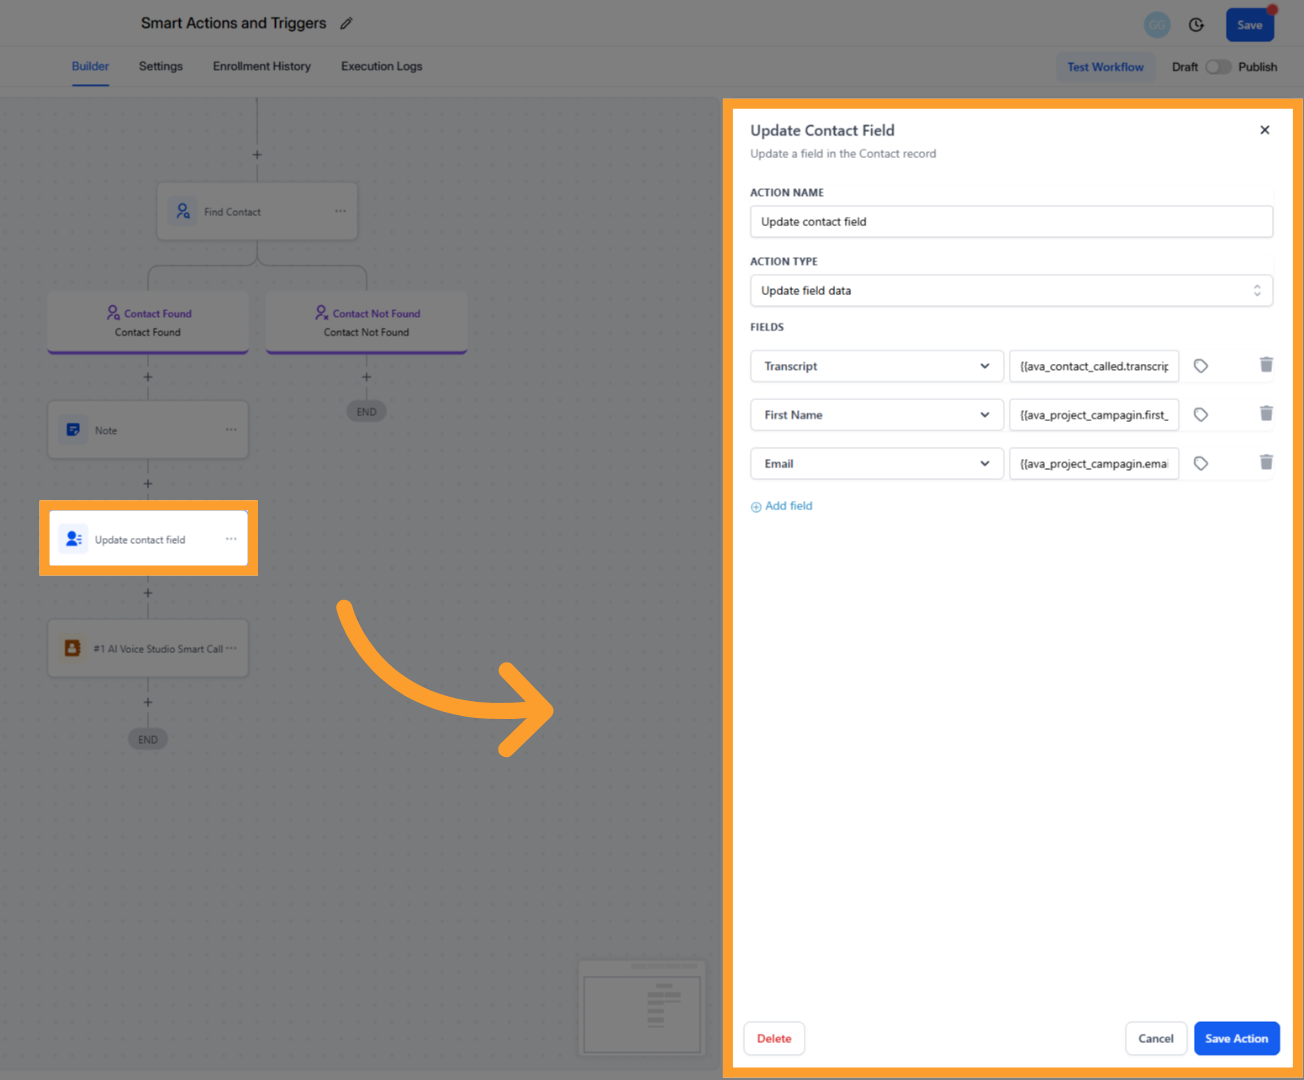Image resolution: width=1304 pixels, height=1080 pixels.
Task: Open tag picker for First Name field
Action: tap(1201, 415)
